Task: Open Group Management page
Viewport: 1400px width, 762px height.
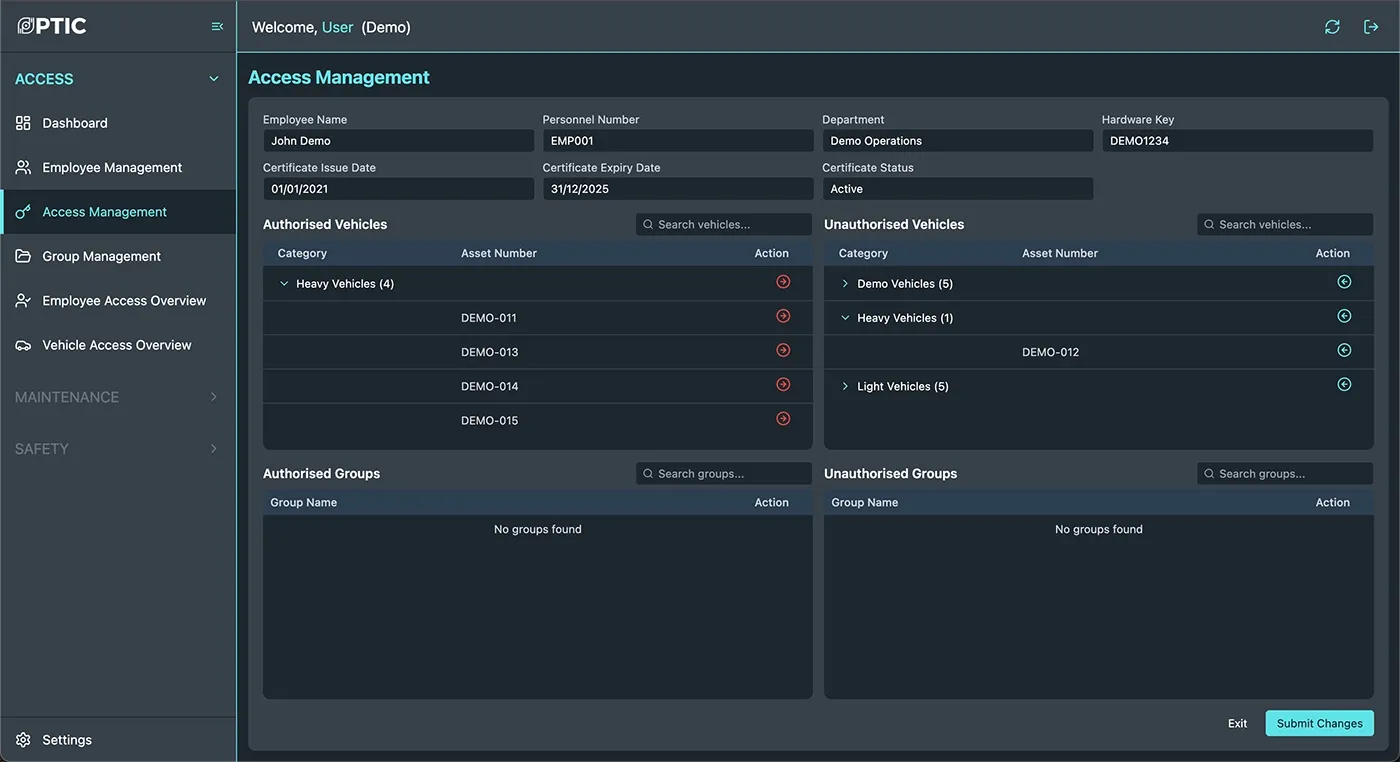Action: click(118, 256)
